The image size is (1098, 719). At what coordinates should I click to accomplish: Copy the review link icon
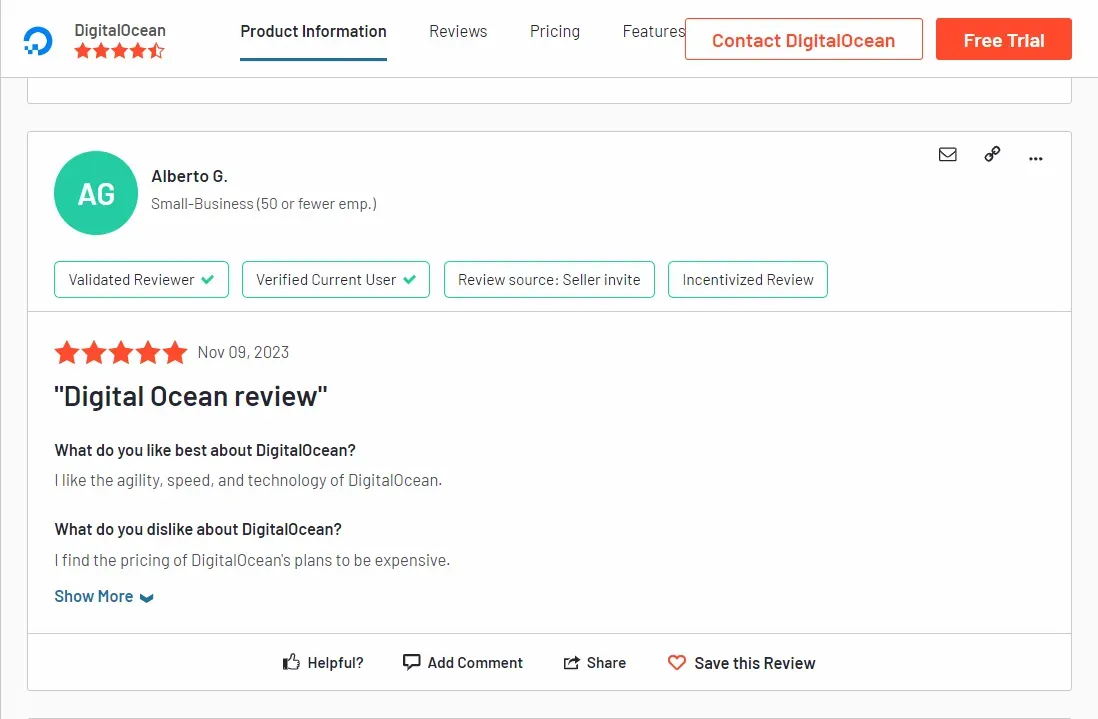point(992,154)
